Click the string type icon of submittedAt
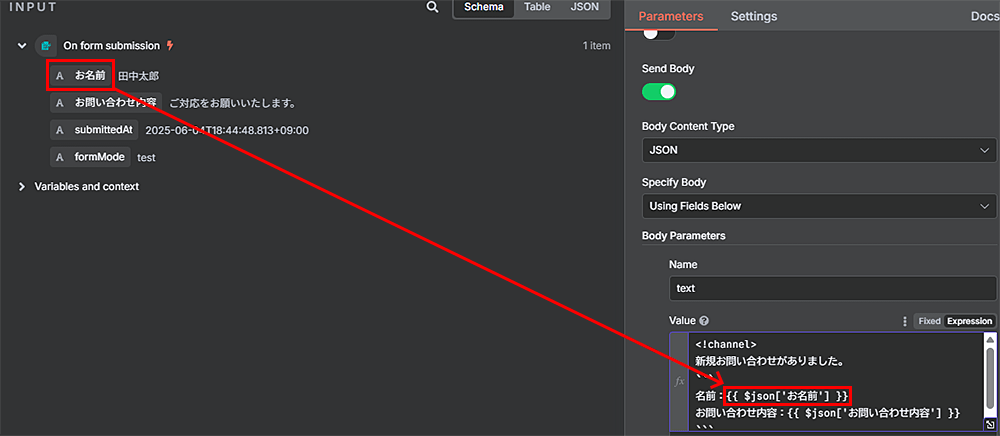1000x436 pixels. 60,130
